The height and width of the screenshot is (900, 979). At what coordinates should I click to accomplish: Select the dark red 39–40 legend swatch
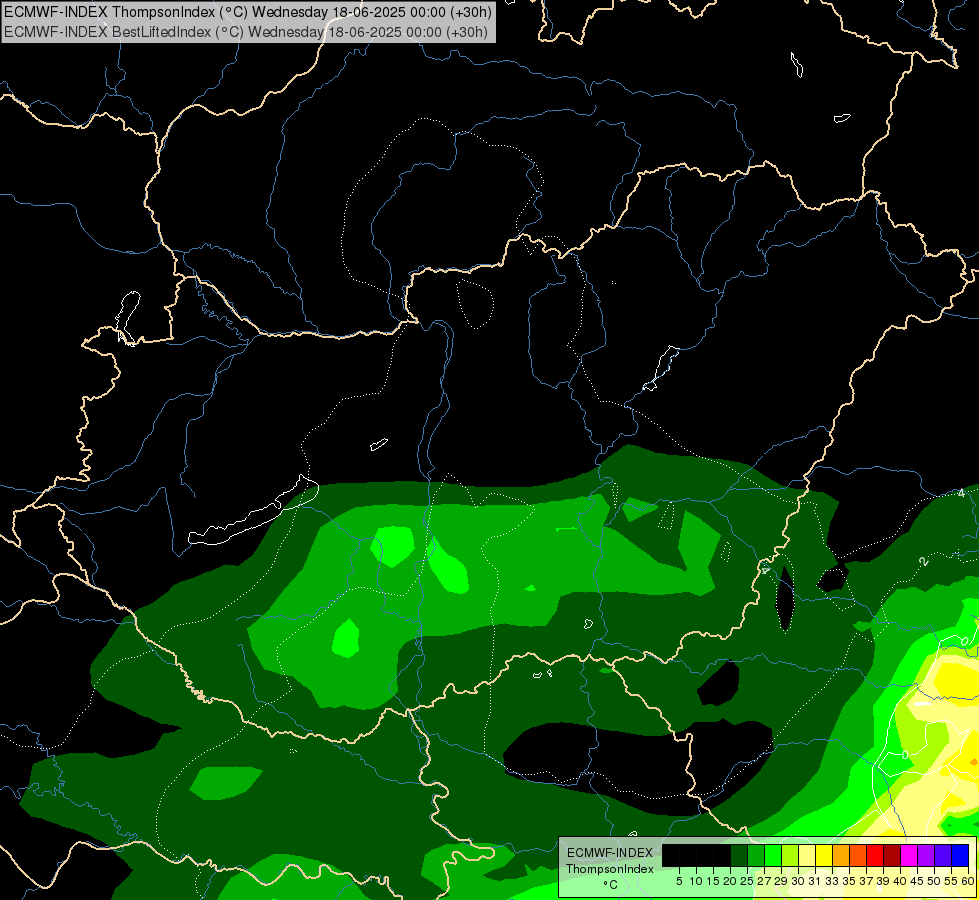pyautogui.click(x=892, y=856)
